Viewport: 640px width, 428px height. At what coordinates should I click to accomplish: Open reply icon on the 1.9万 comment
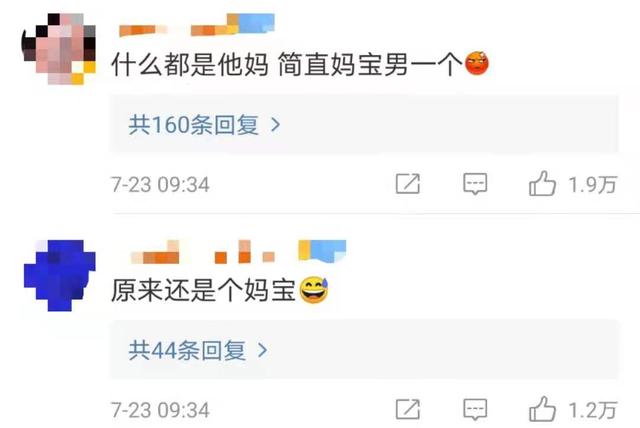[x=475, y=184]
